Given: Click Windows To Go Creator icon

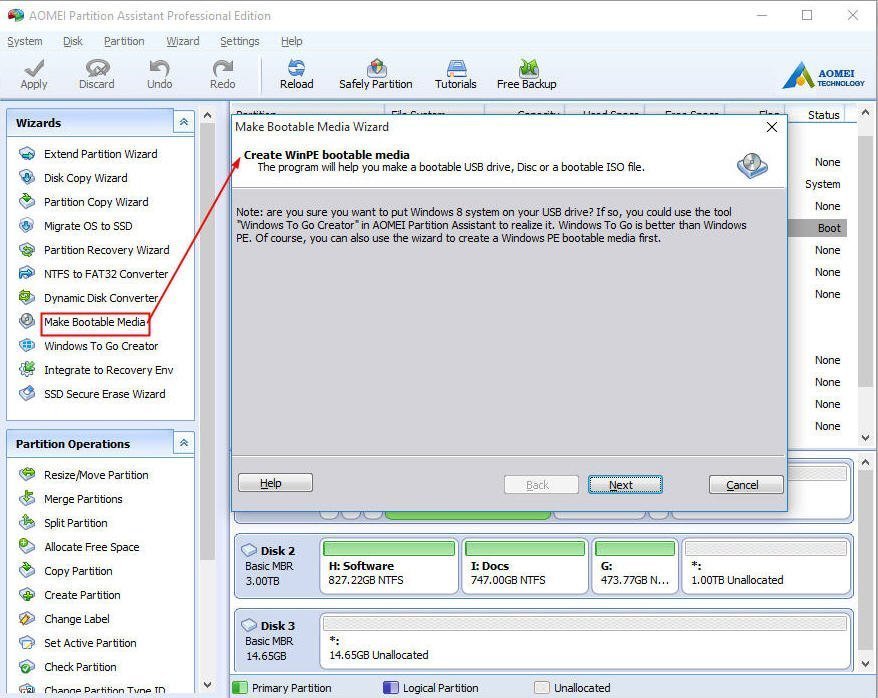Looking at the screenshot, I should (27, 345).
